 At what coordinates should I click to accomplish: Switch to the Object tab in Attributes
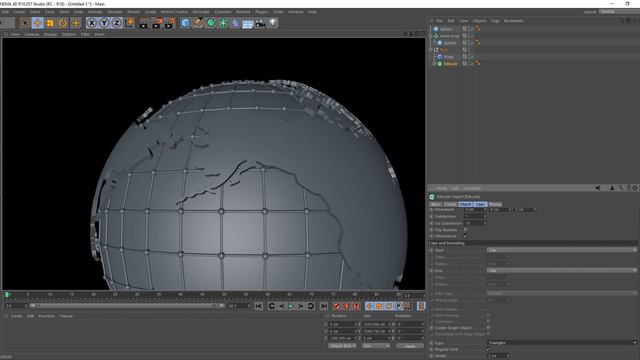(x=465, y=204)
